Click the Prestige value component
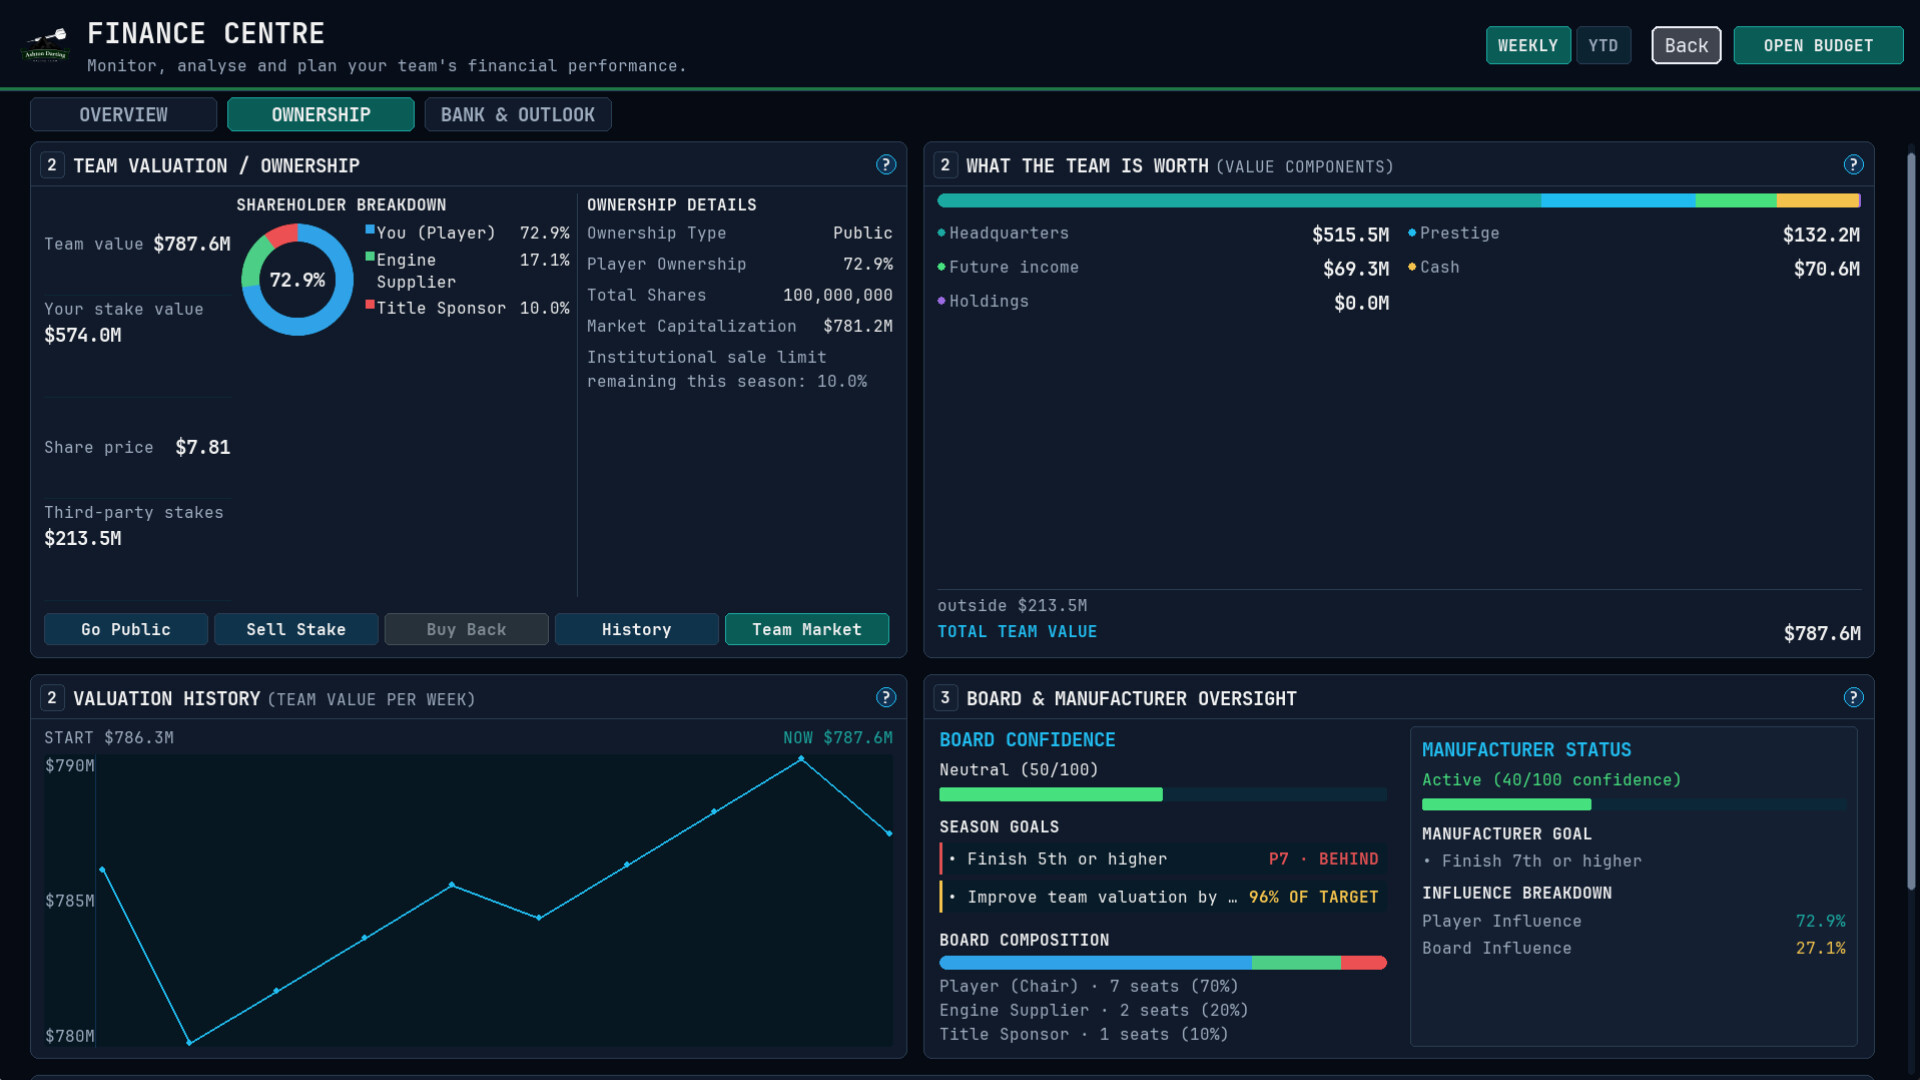 tap(1634, 234)
